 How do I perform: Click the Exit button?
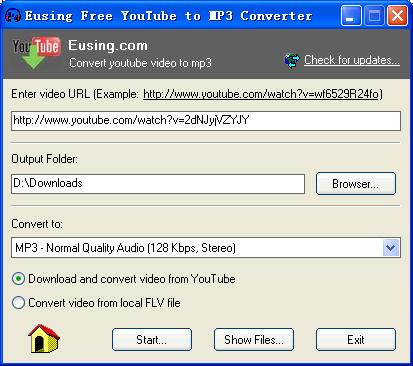coord(356,340)
